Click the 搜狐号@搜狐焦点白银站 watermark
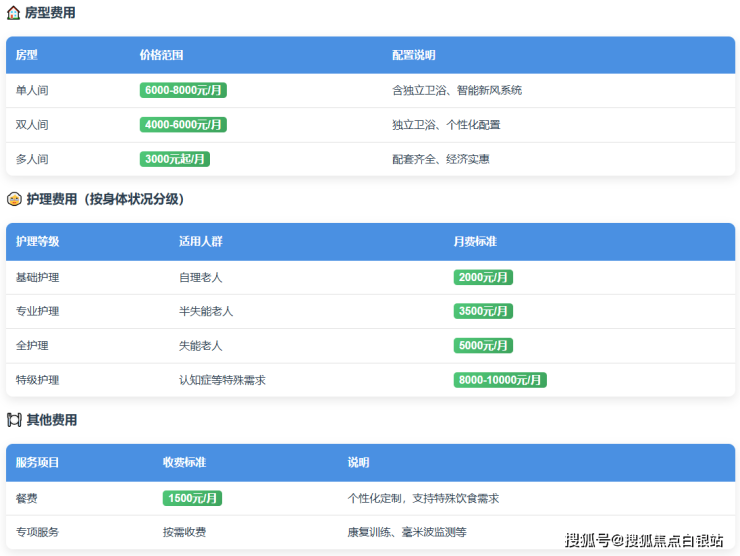This screenshot has width=740, height=556. tap(644, 541)
